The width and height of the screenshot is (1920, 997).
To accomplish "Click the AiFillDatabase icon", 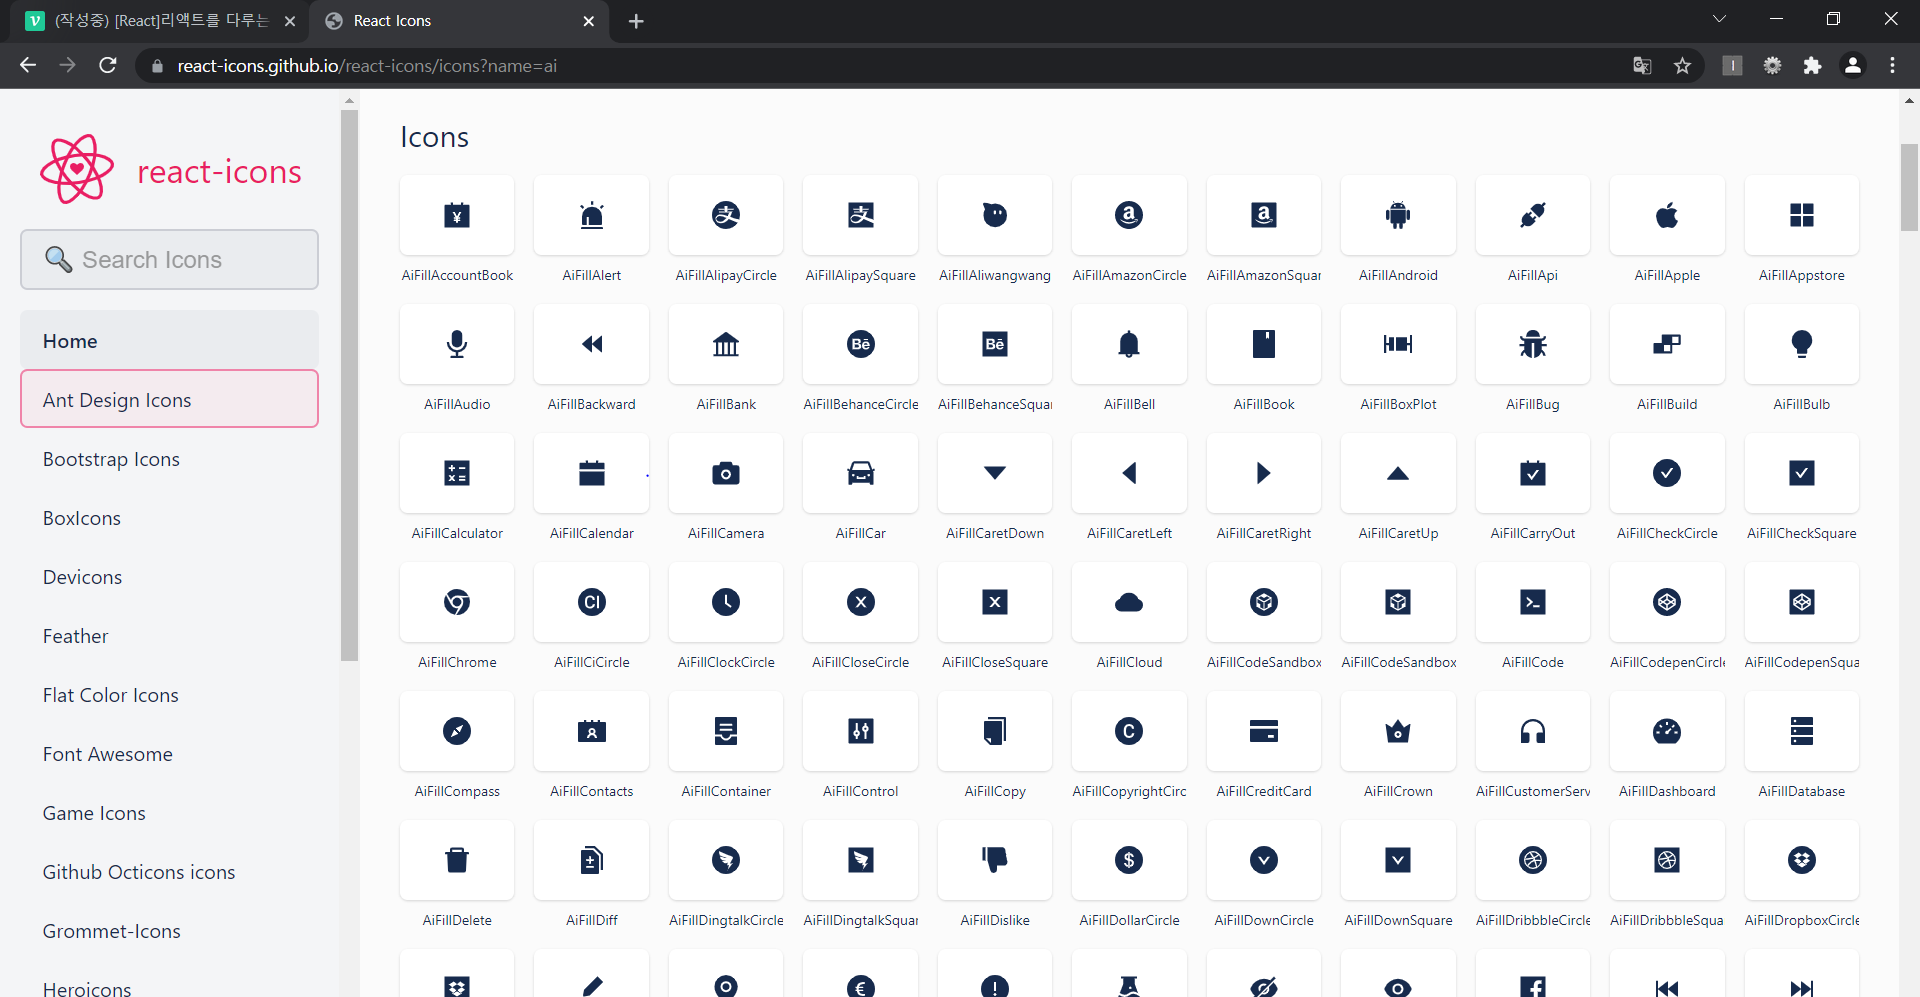I will pyautogui.click(x=1802, y=731).
